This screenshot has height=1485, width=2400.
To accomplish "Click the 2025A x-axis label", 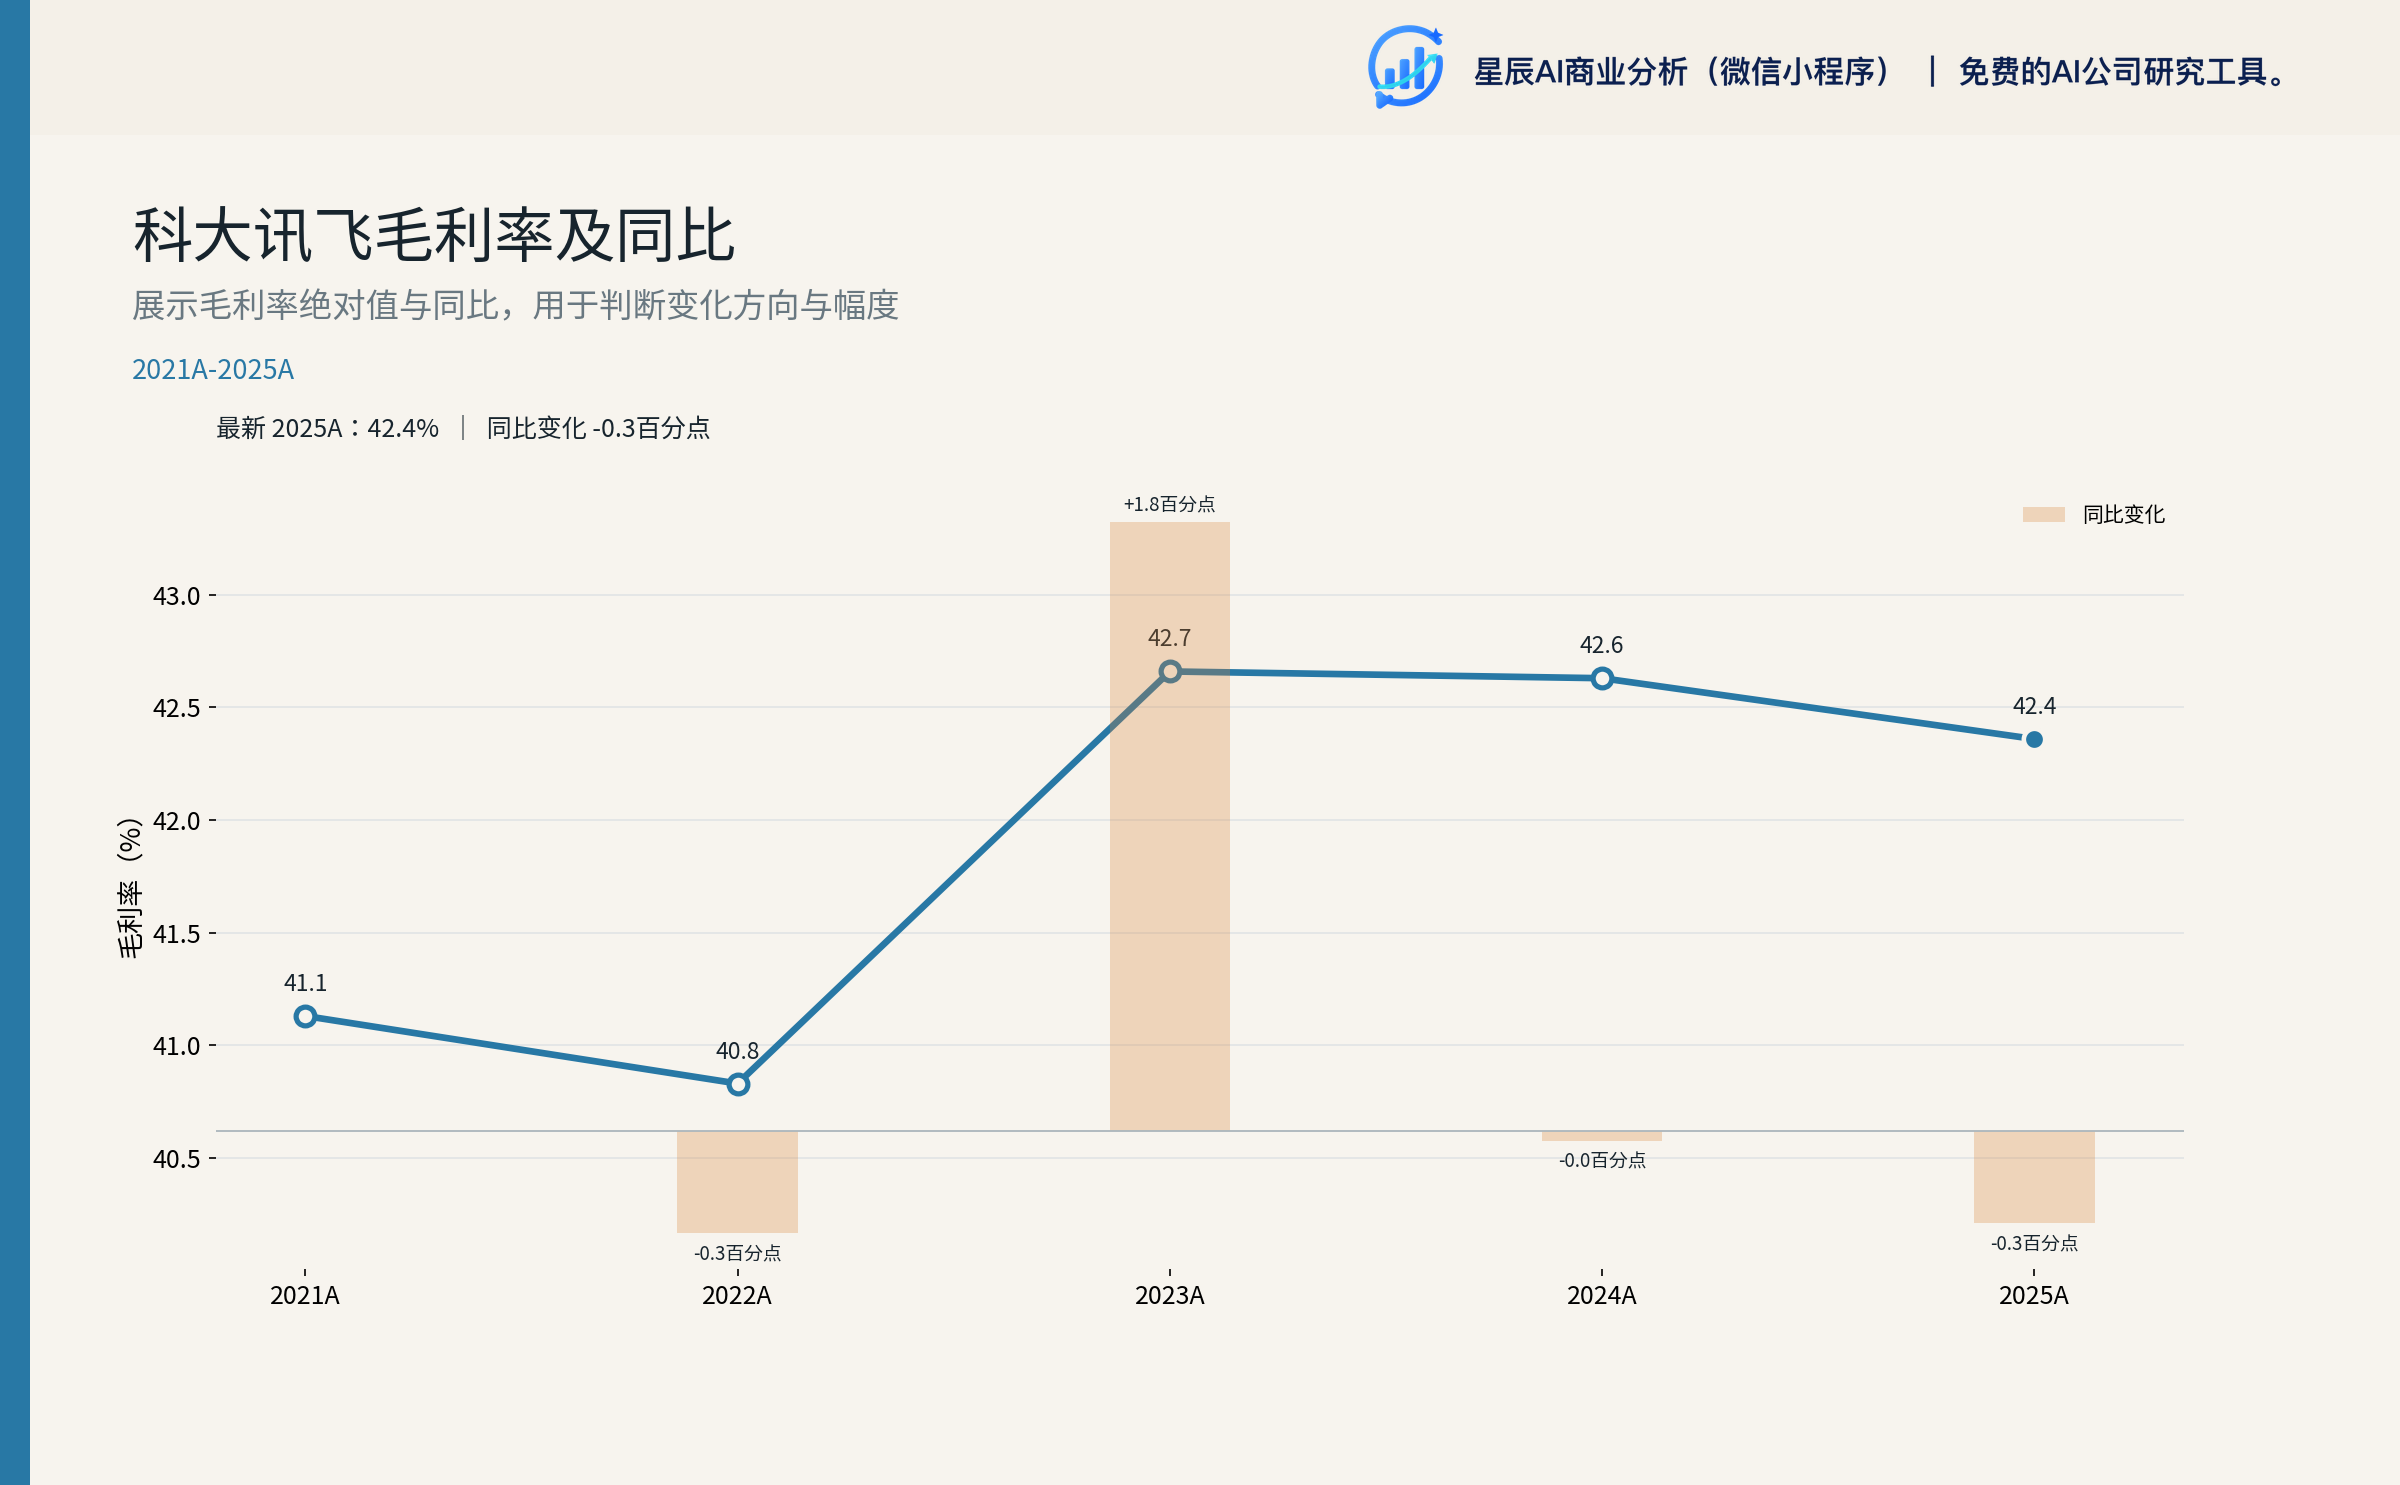I will (x=2033, y=1296).
